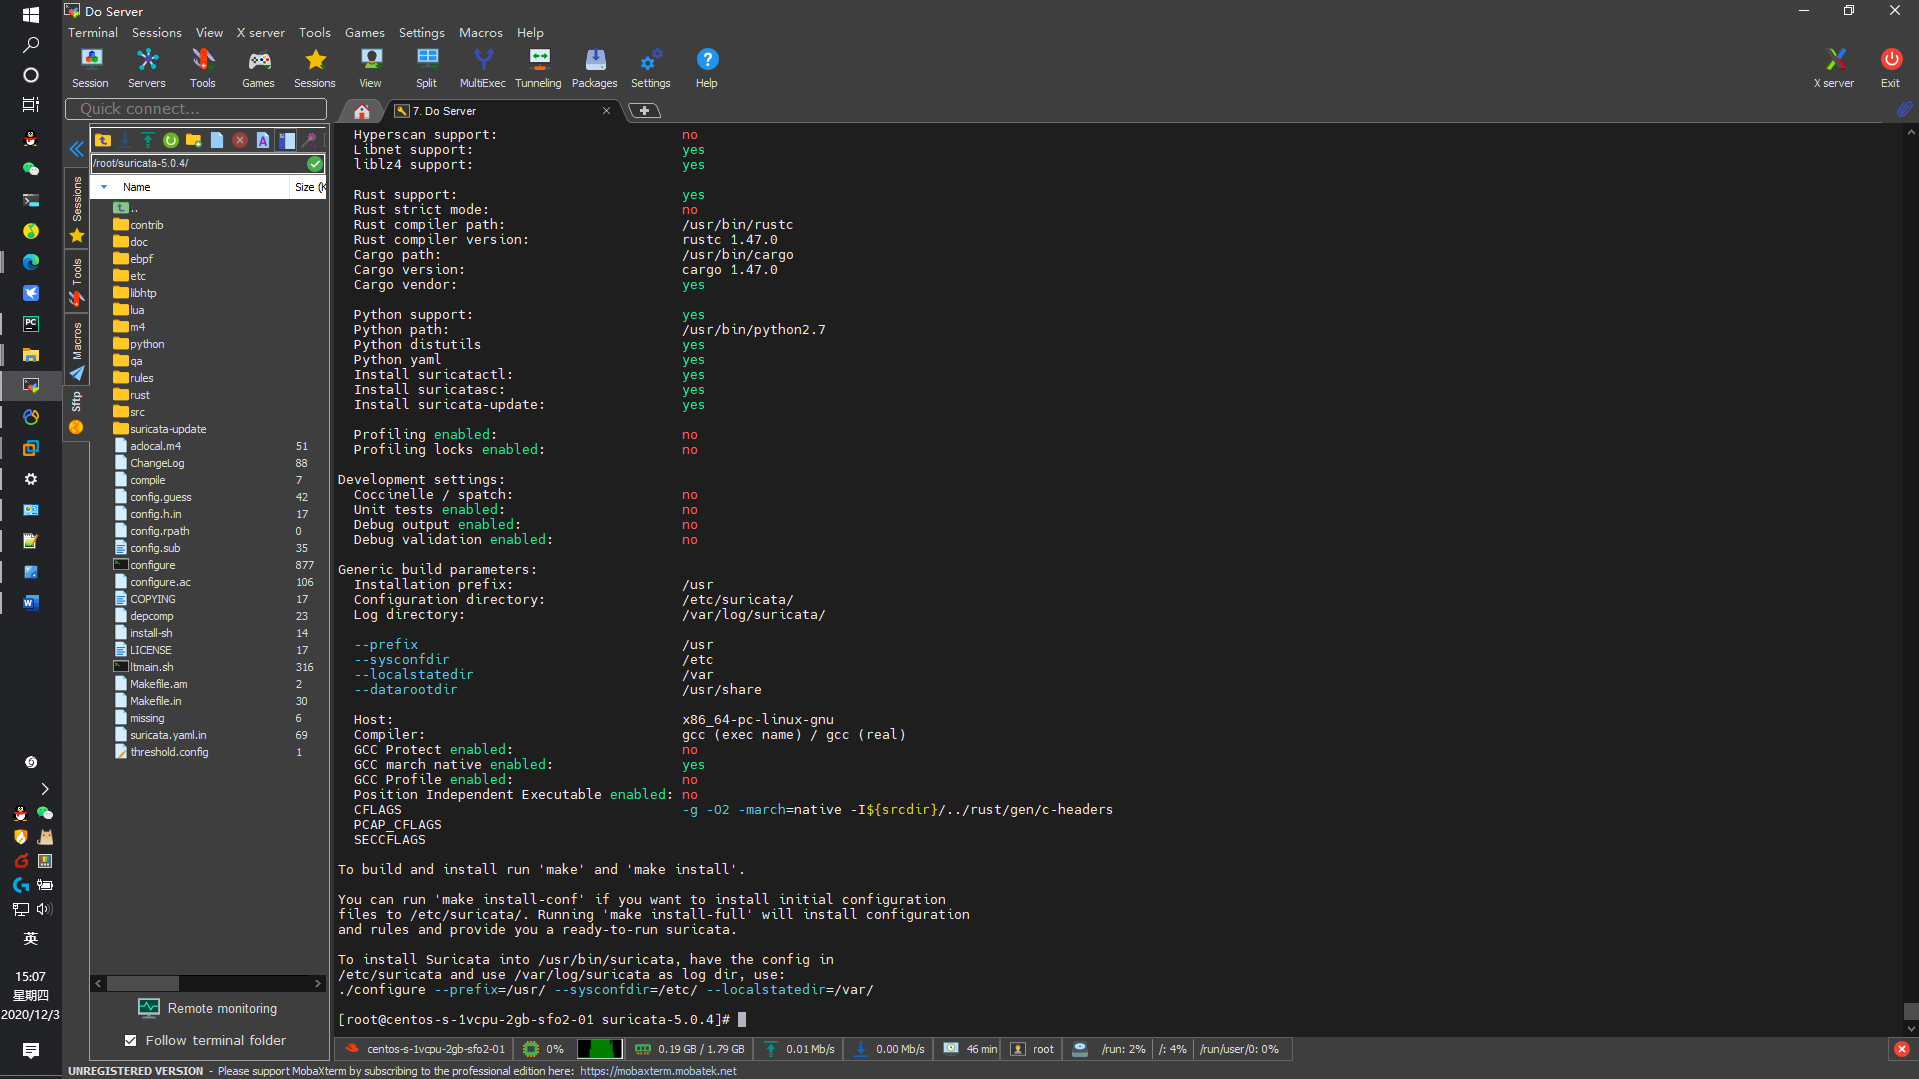
Task: Open the Packages toolbar icon
Action: [x=595, y=68]
